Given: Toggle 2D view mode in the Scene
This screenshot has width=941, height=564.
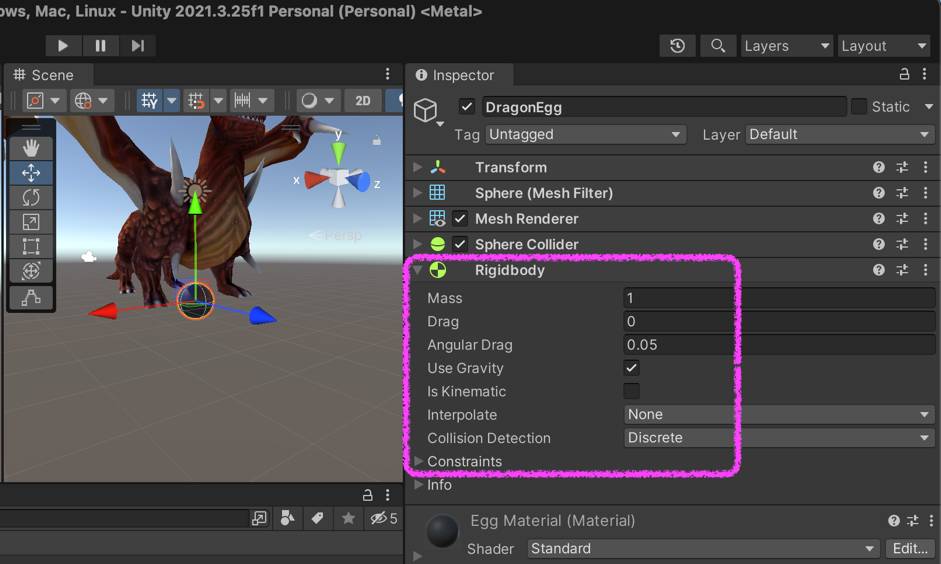Looking at the screenshot, I should tap(363, 100).
